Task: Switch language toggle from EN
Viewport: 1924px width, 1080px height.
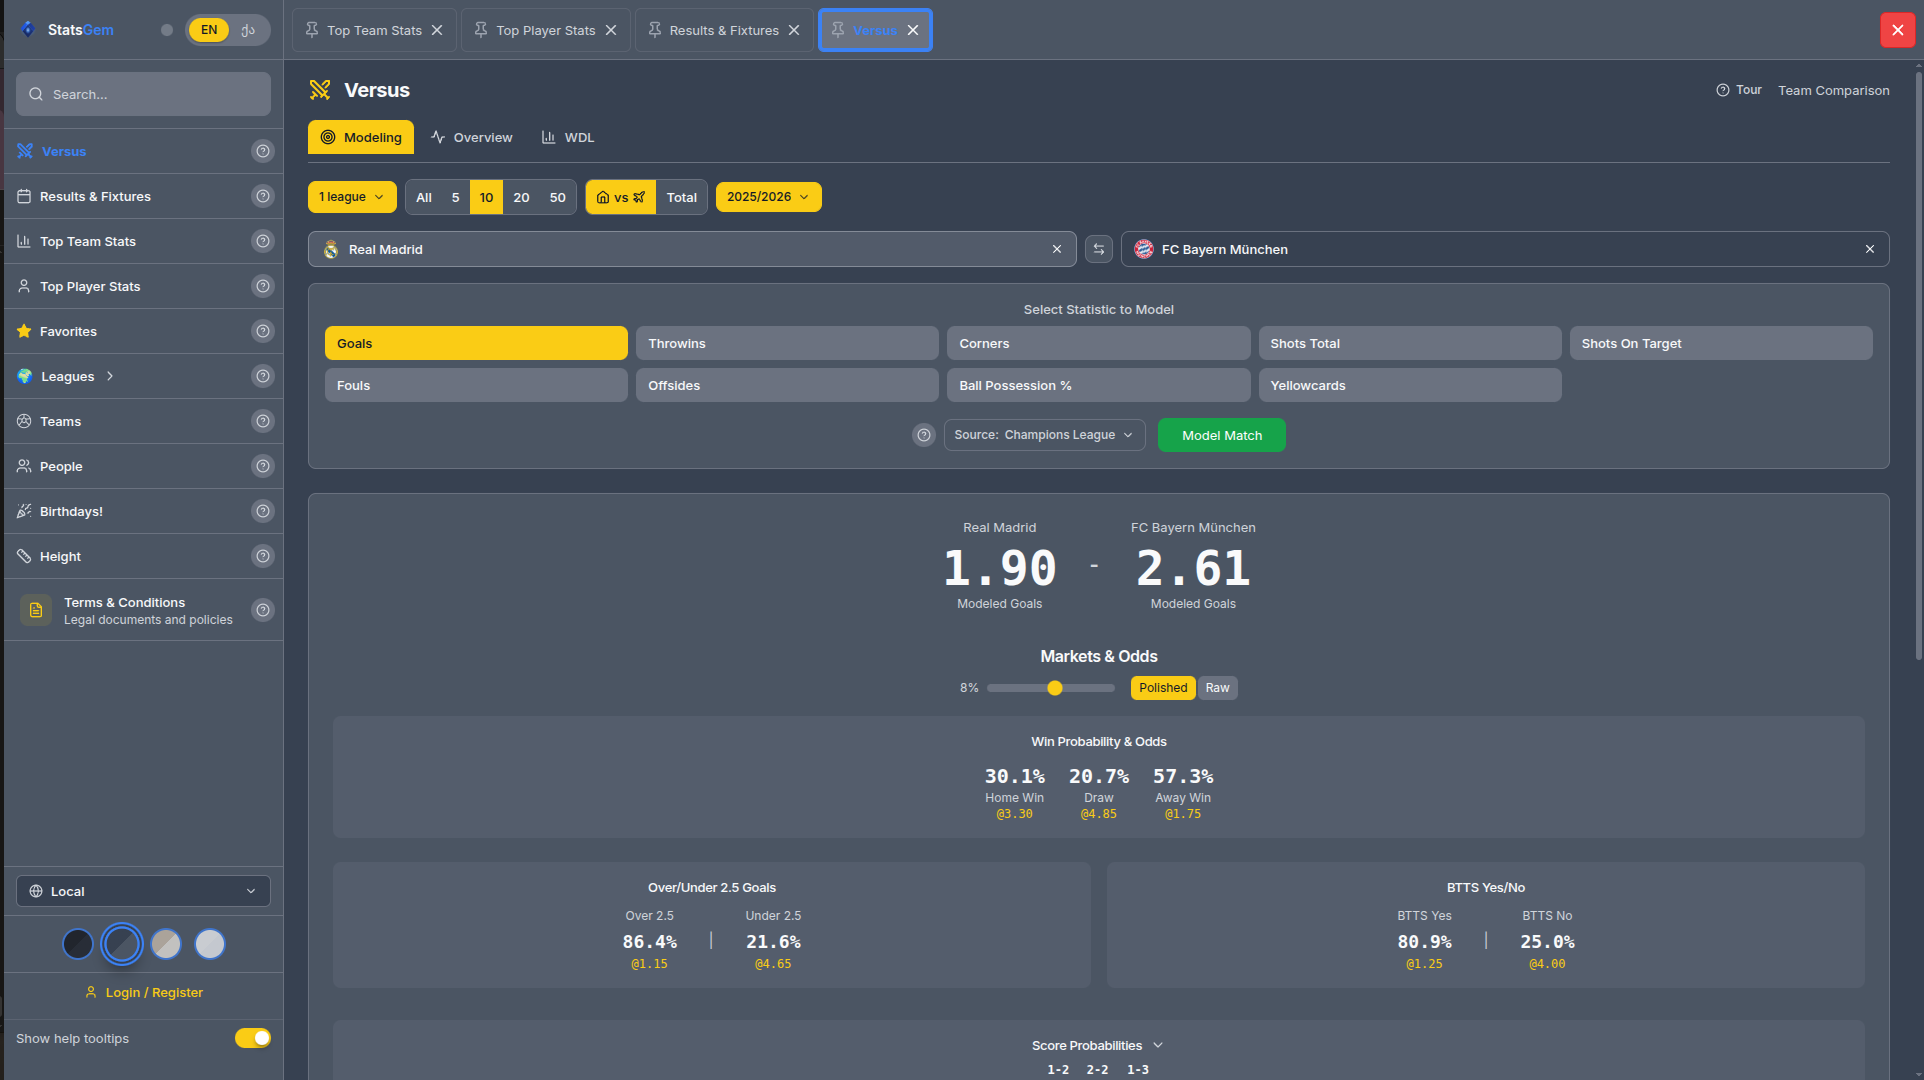Action: [x=248, y=30]
